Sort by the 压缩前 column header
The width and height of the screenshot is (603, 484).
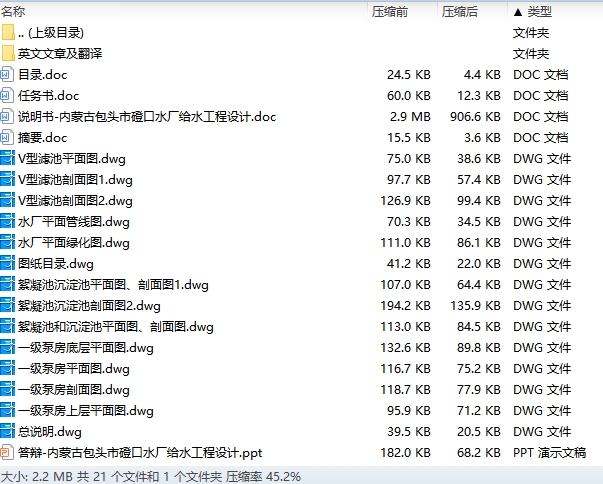(x=390, y=12)
